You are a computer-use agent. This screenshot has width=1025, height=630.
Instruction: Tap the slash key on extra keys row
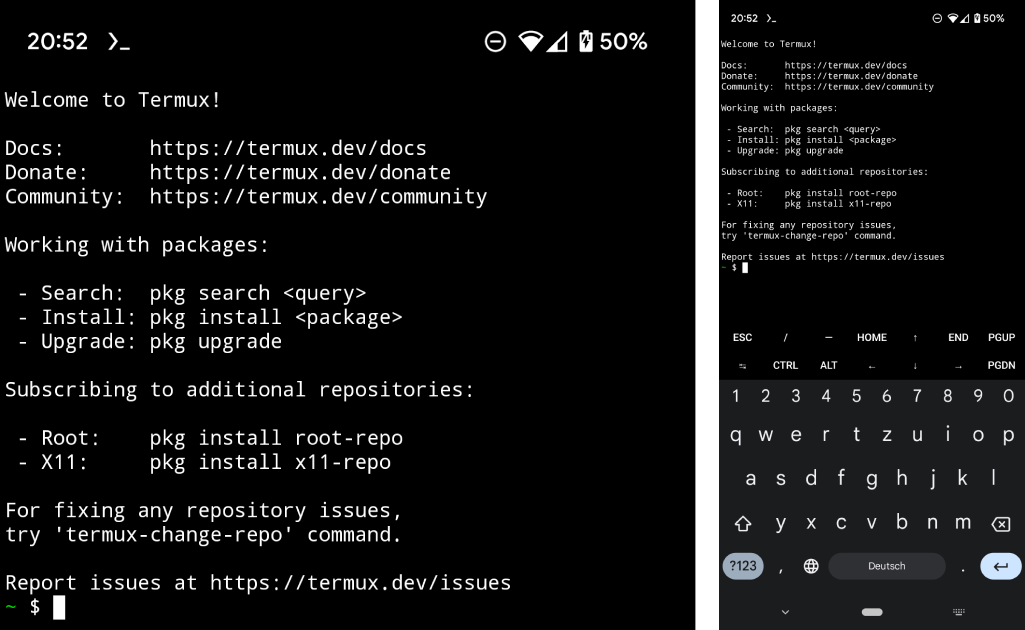point(784,337)
